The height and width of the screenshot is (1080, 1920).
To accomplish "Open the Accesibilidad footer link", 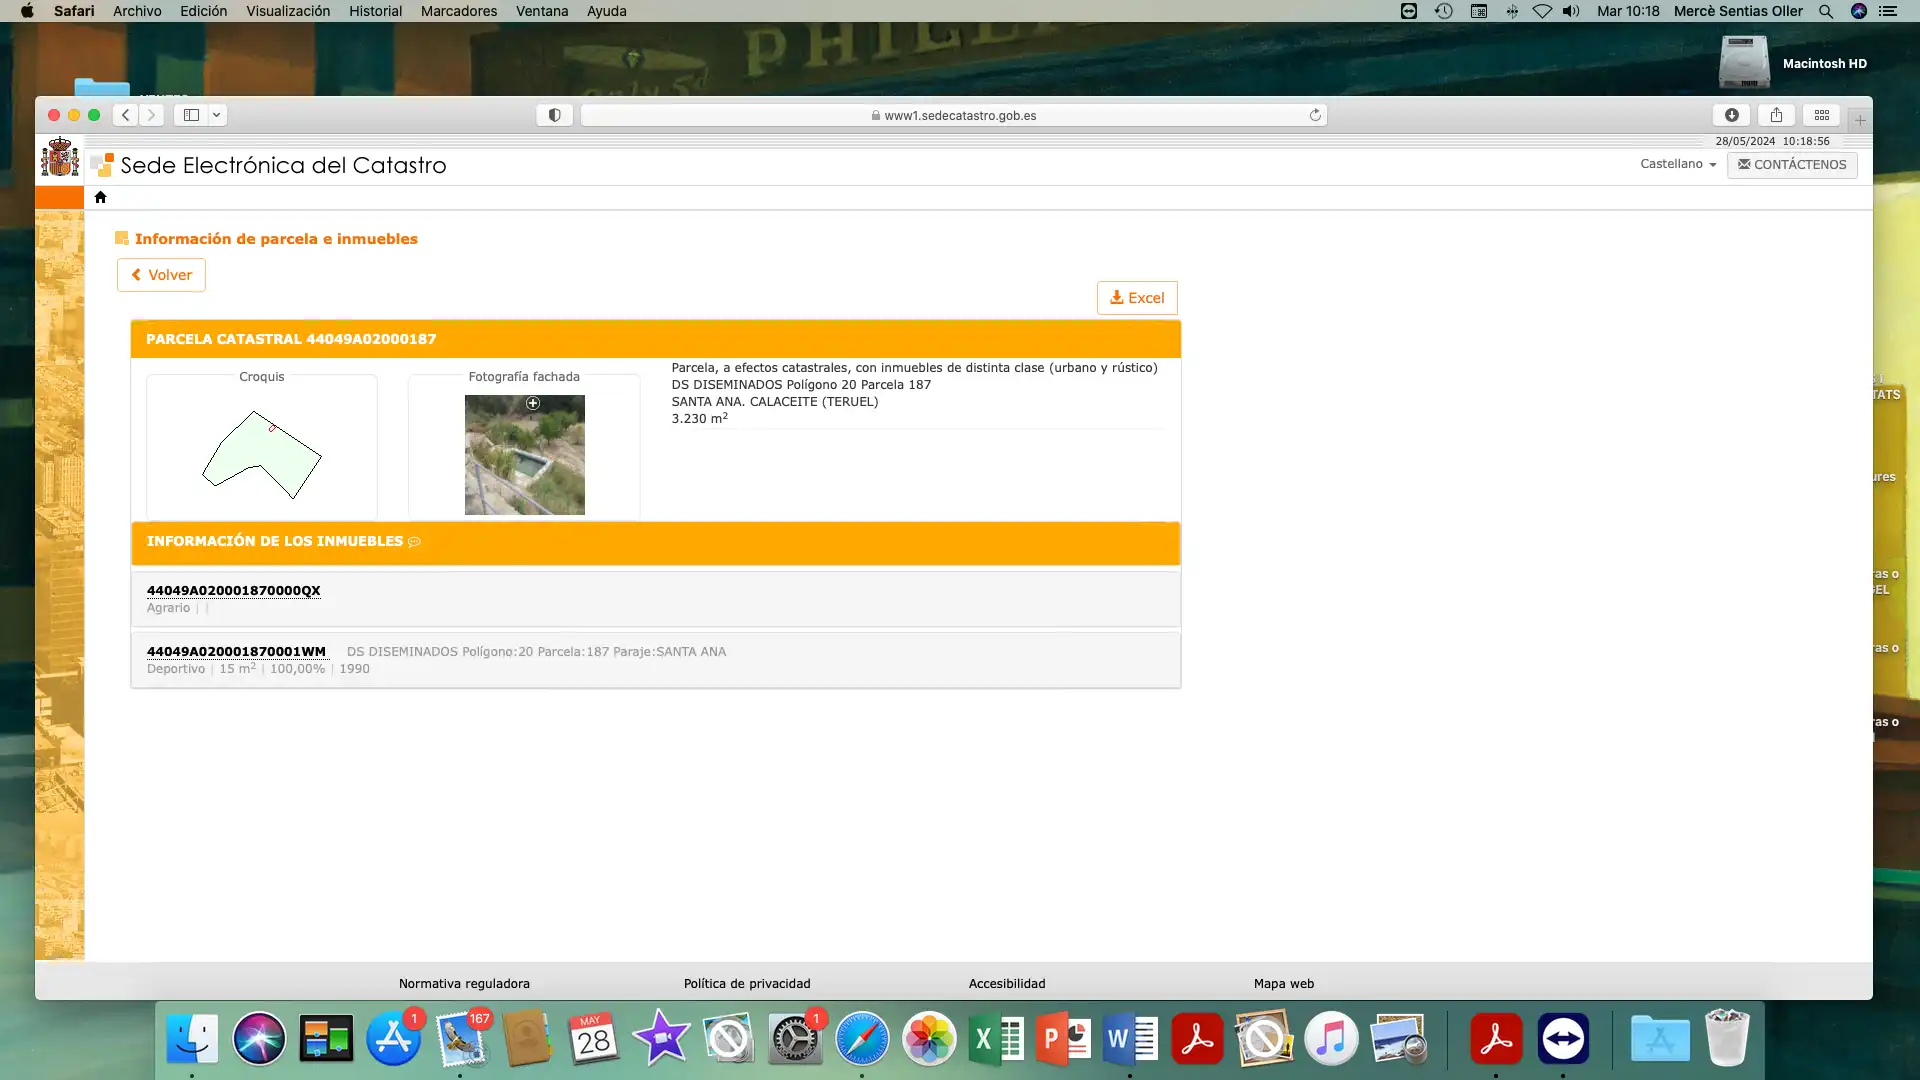I will coord(1007,984).
